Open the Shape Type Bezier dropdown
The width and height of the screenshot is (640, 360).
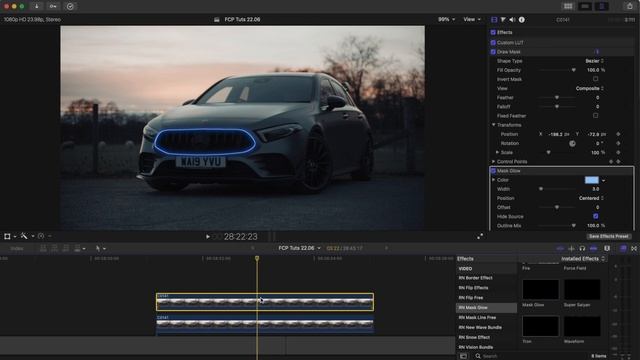594,61
